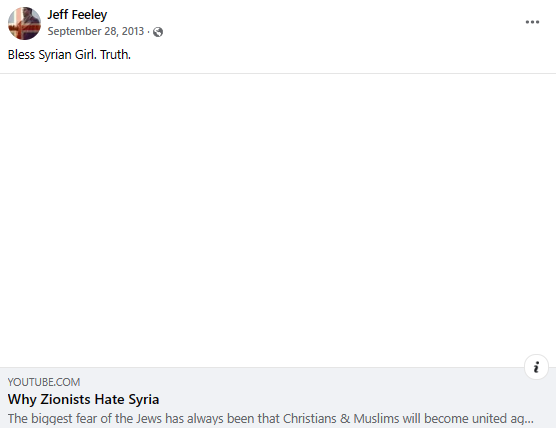Image resolution: width=556 pixels, height=428 pixels.
Task: Click the word "Truth." in the post
Action: coord(116,55)
